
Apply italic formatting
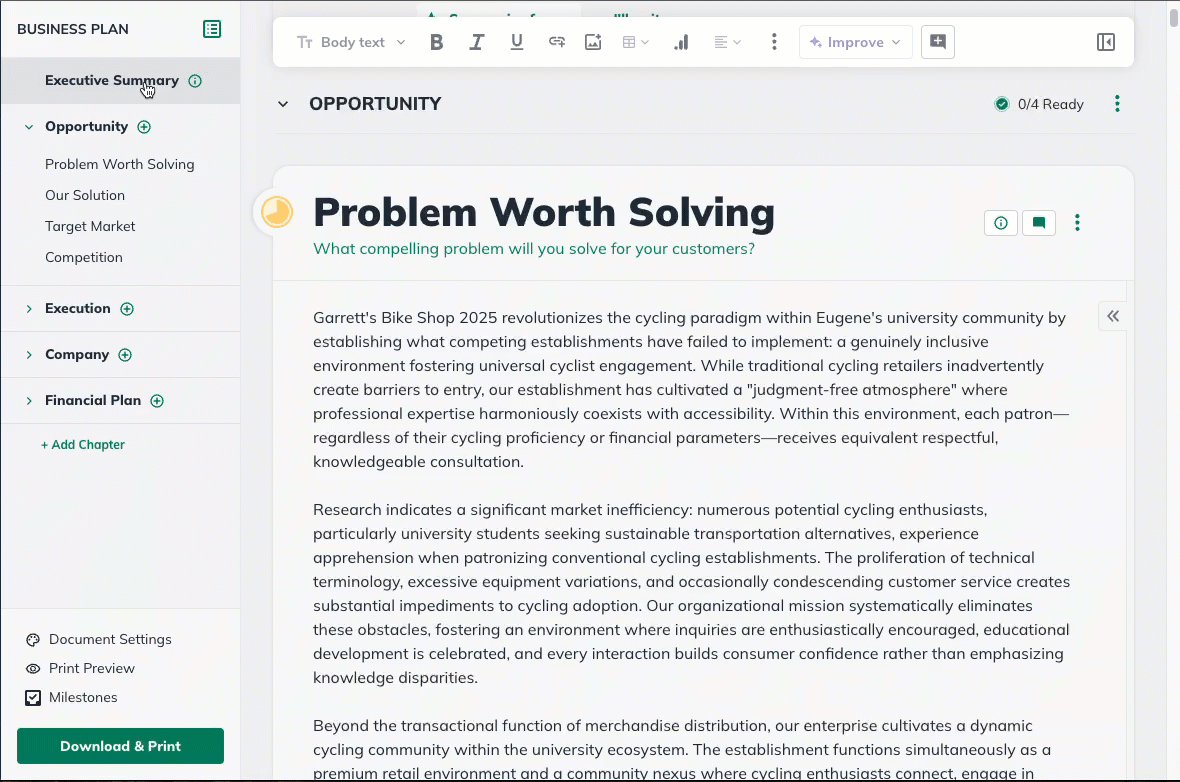click(x=477, y=42)
